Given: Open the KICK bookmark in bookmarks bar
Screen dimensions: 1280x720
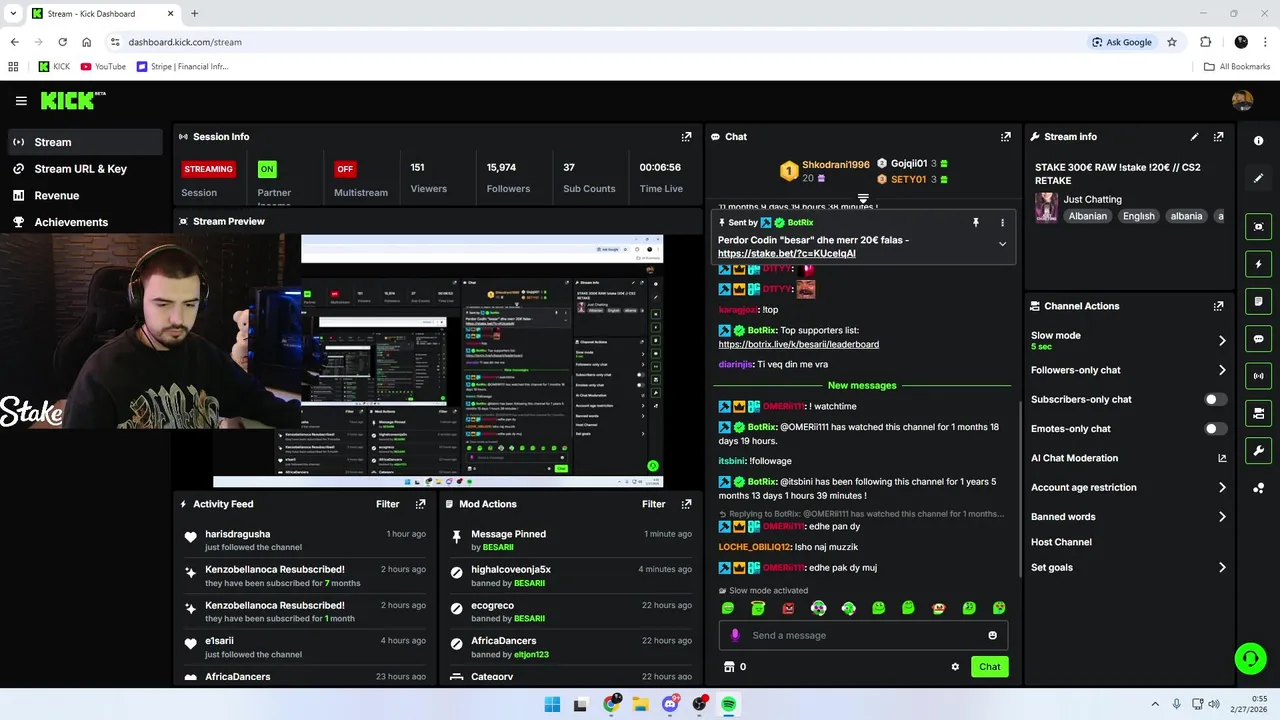Looking at the screenshot, I should point(54,67).
